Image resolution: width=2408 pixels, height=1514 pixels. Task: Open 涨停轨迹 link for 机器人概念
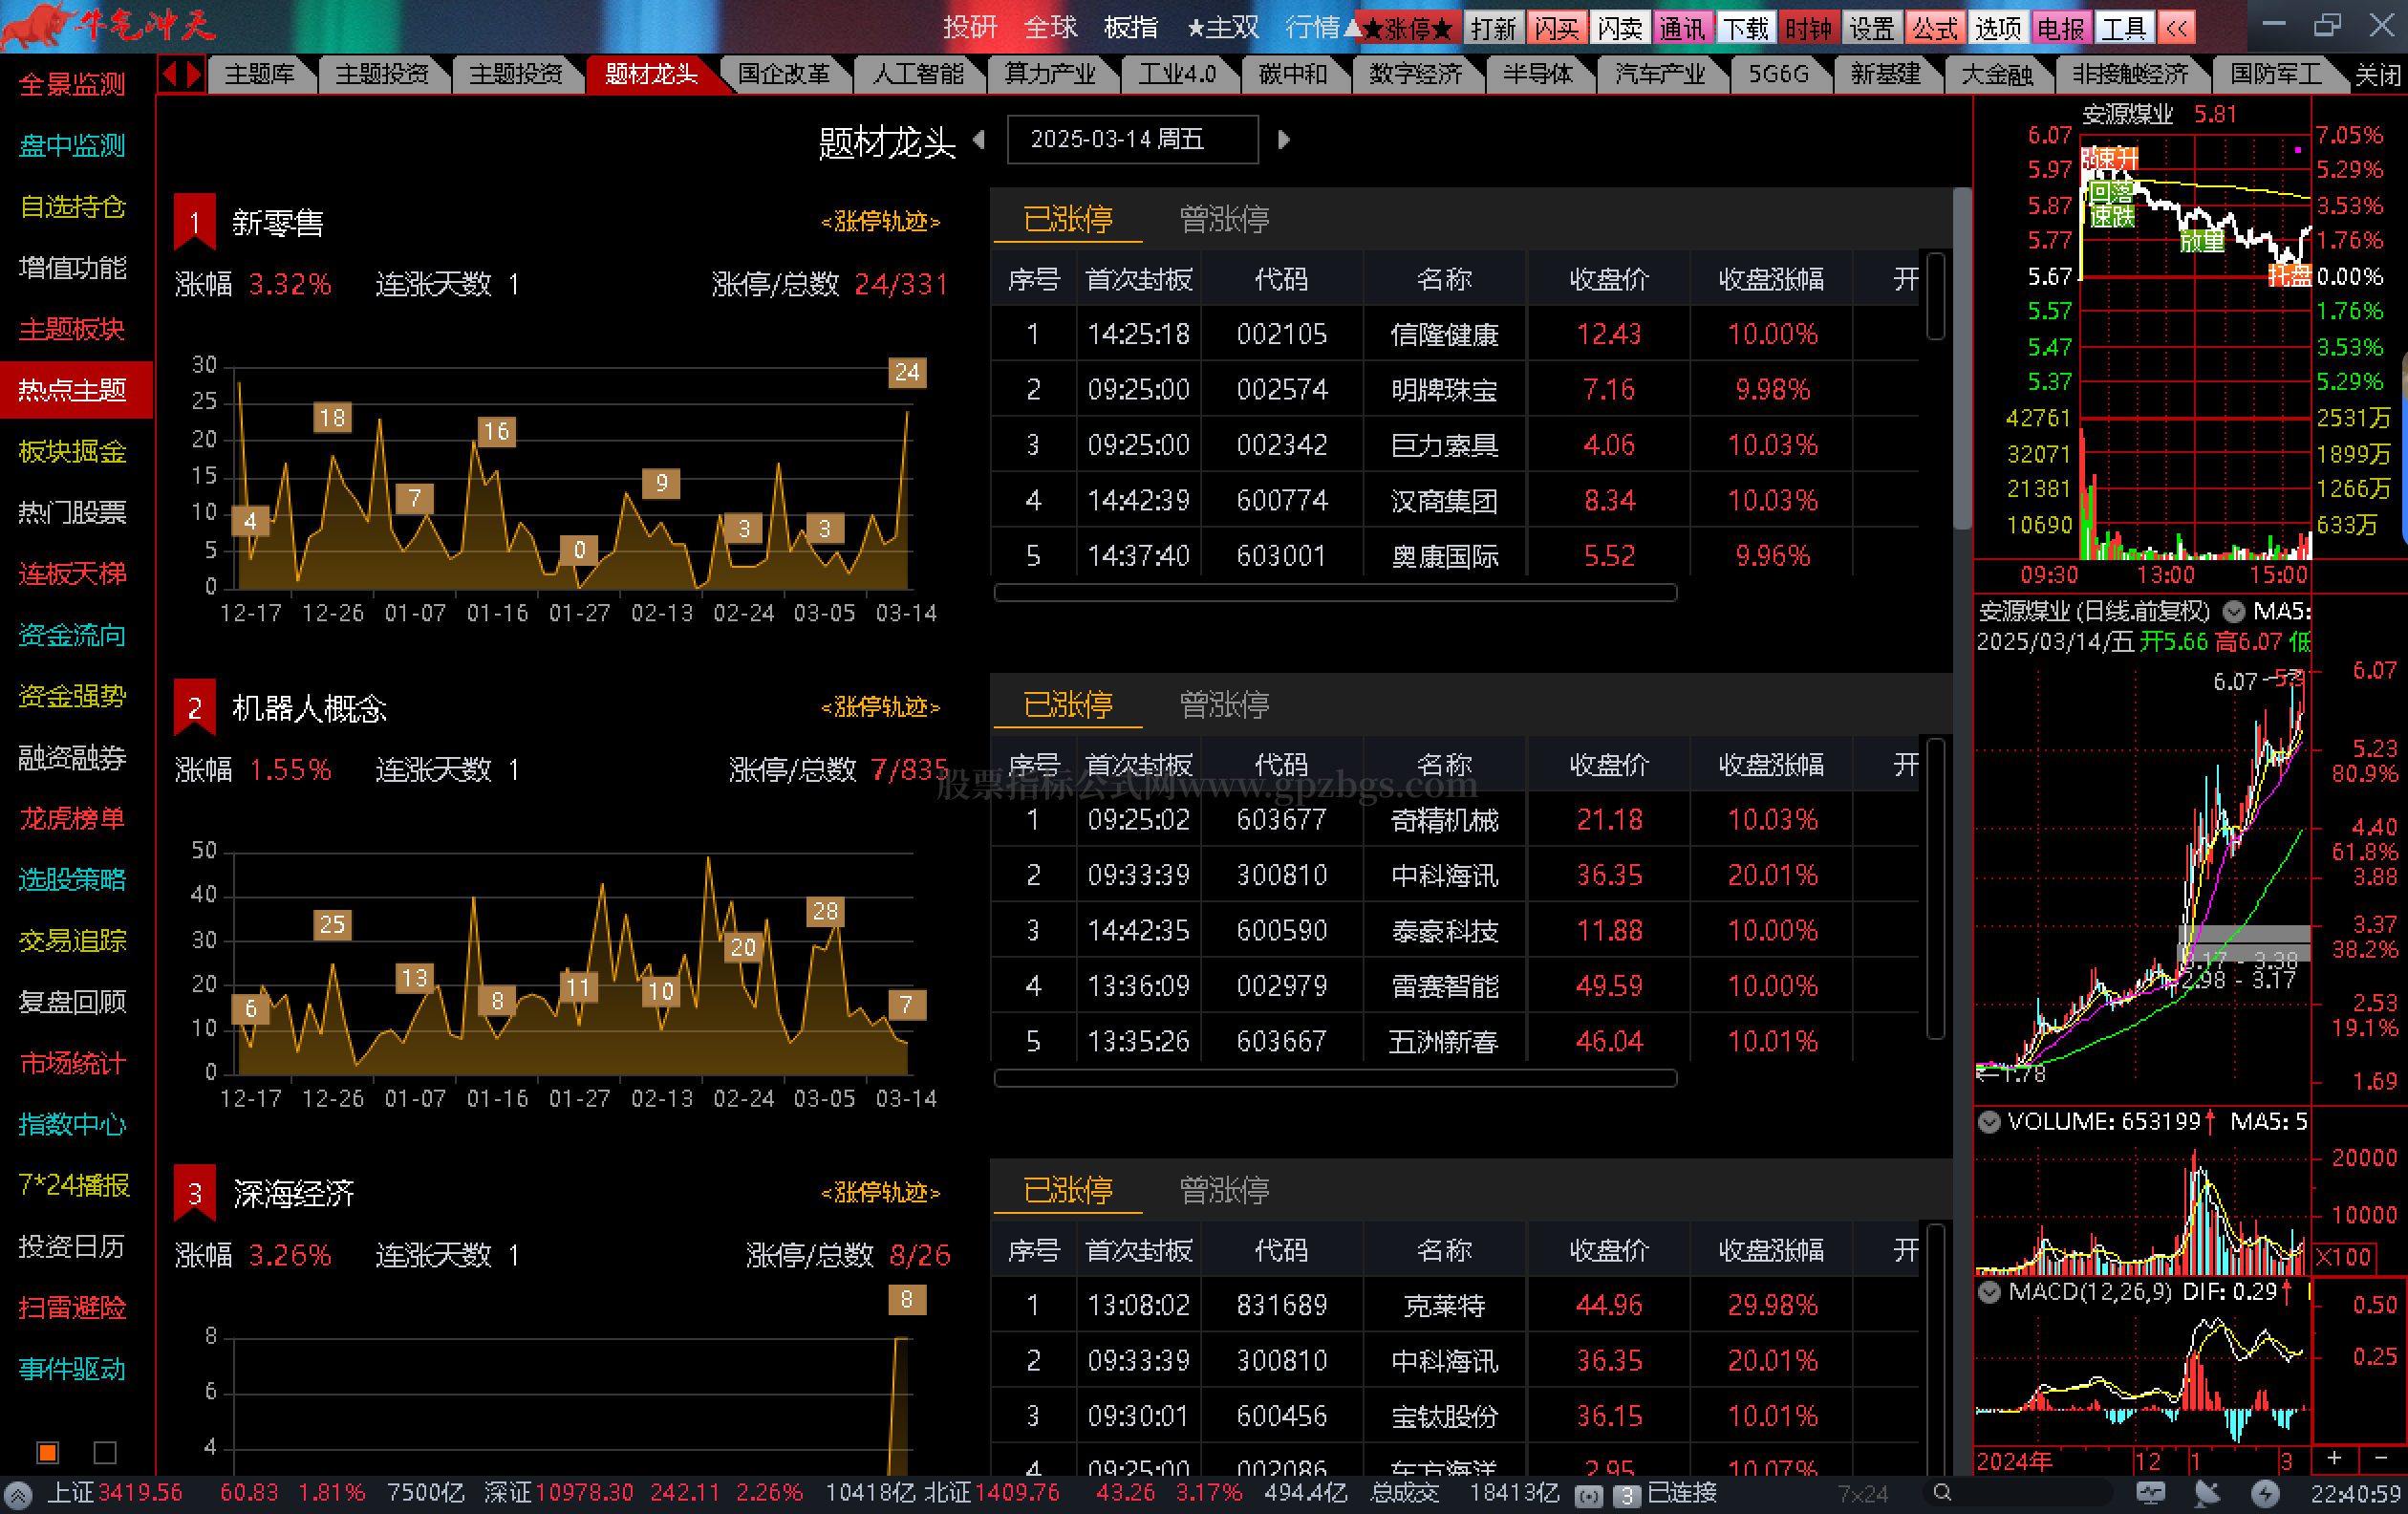pyautogui.click(x=881, y=707)
